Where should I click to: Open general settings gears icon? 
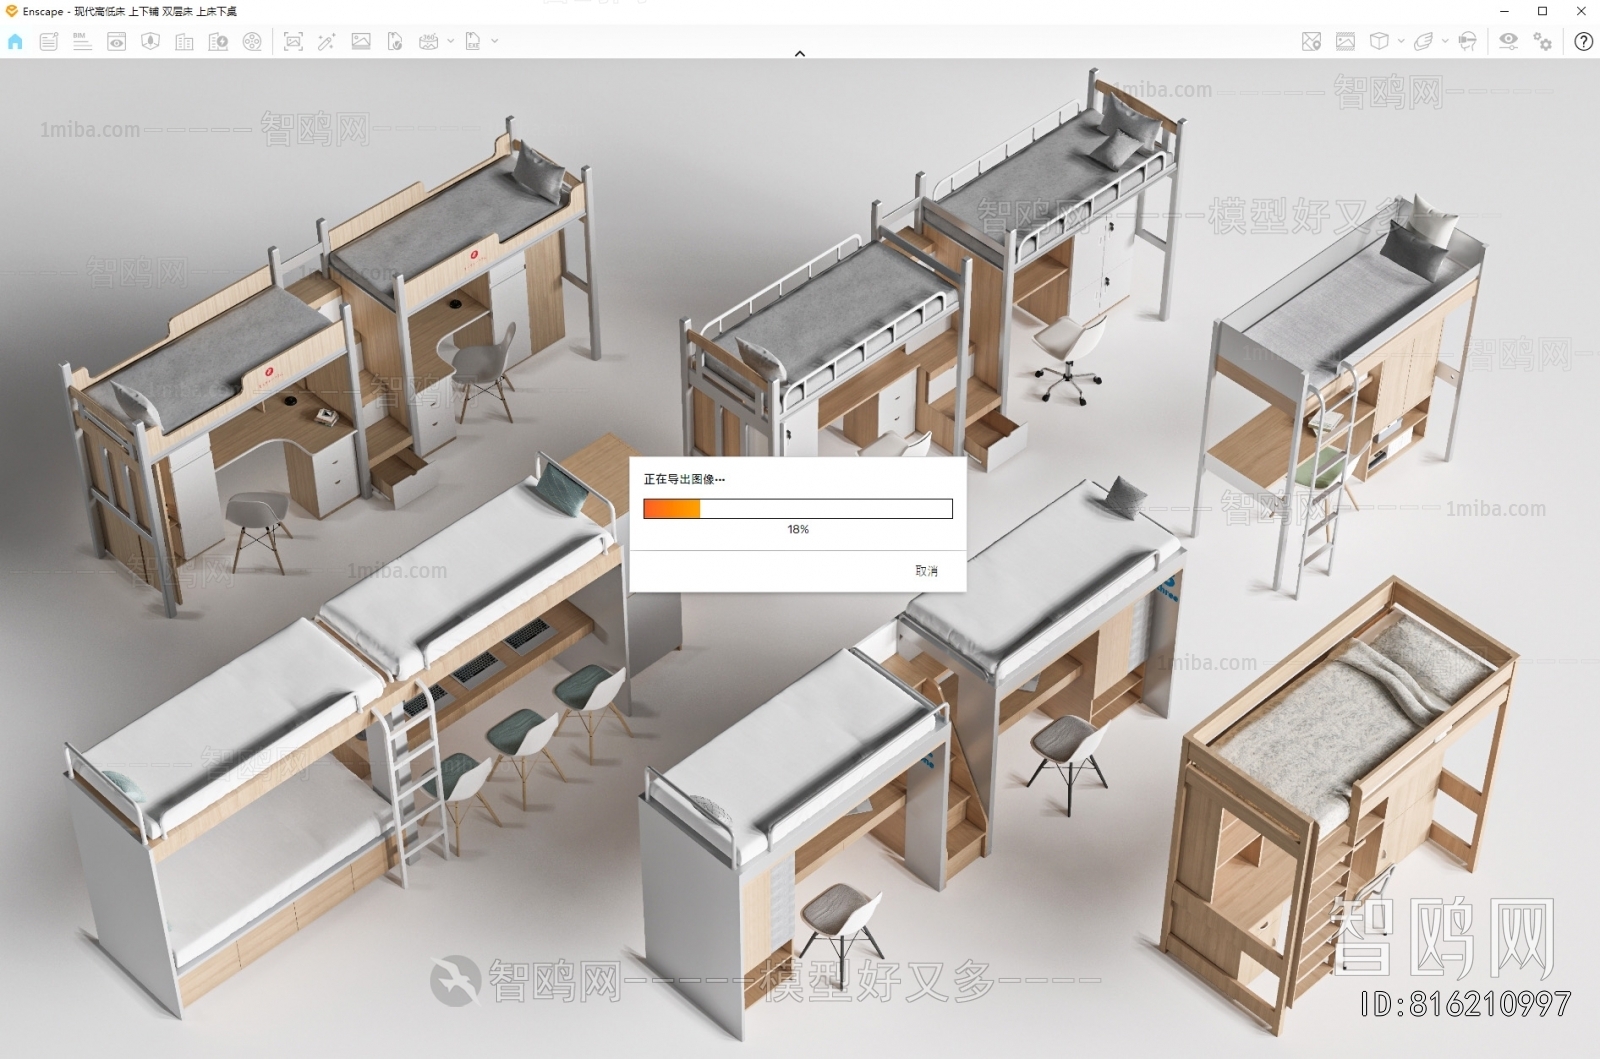click(x=1543, y=41)
